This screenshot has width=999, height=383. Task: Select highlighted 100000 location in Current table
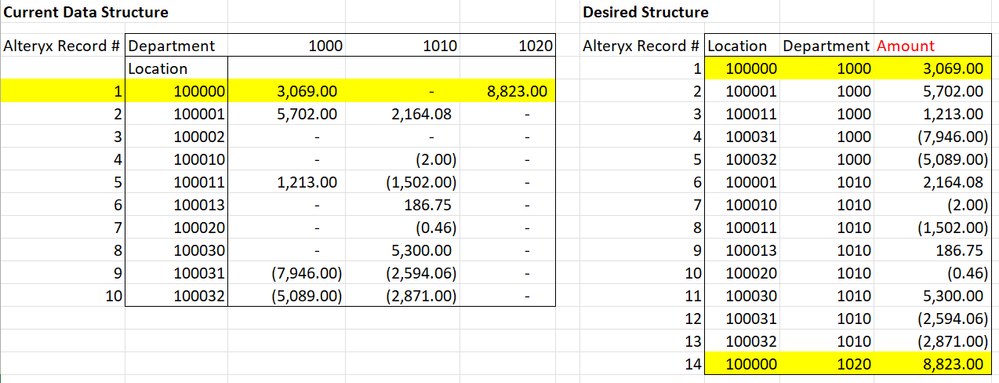200,91
